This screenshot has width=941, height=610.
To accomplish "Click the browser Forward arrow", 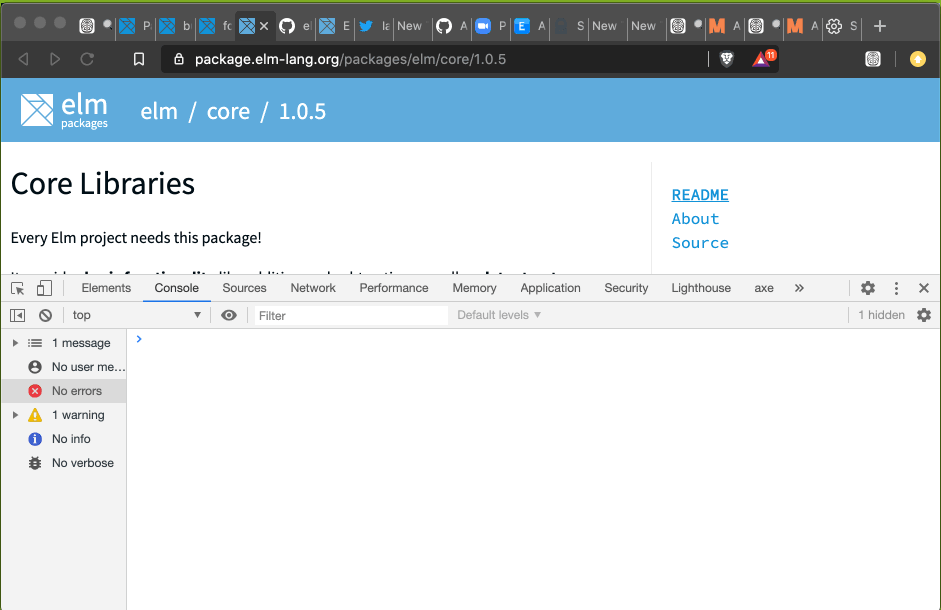I will pos(55,59).
